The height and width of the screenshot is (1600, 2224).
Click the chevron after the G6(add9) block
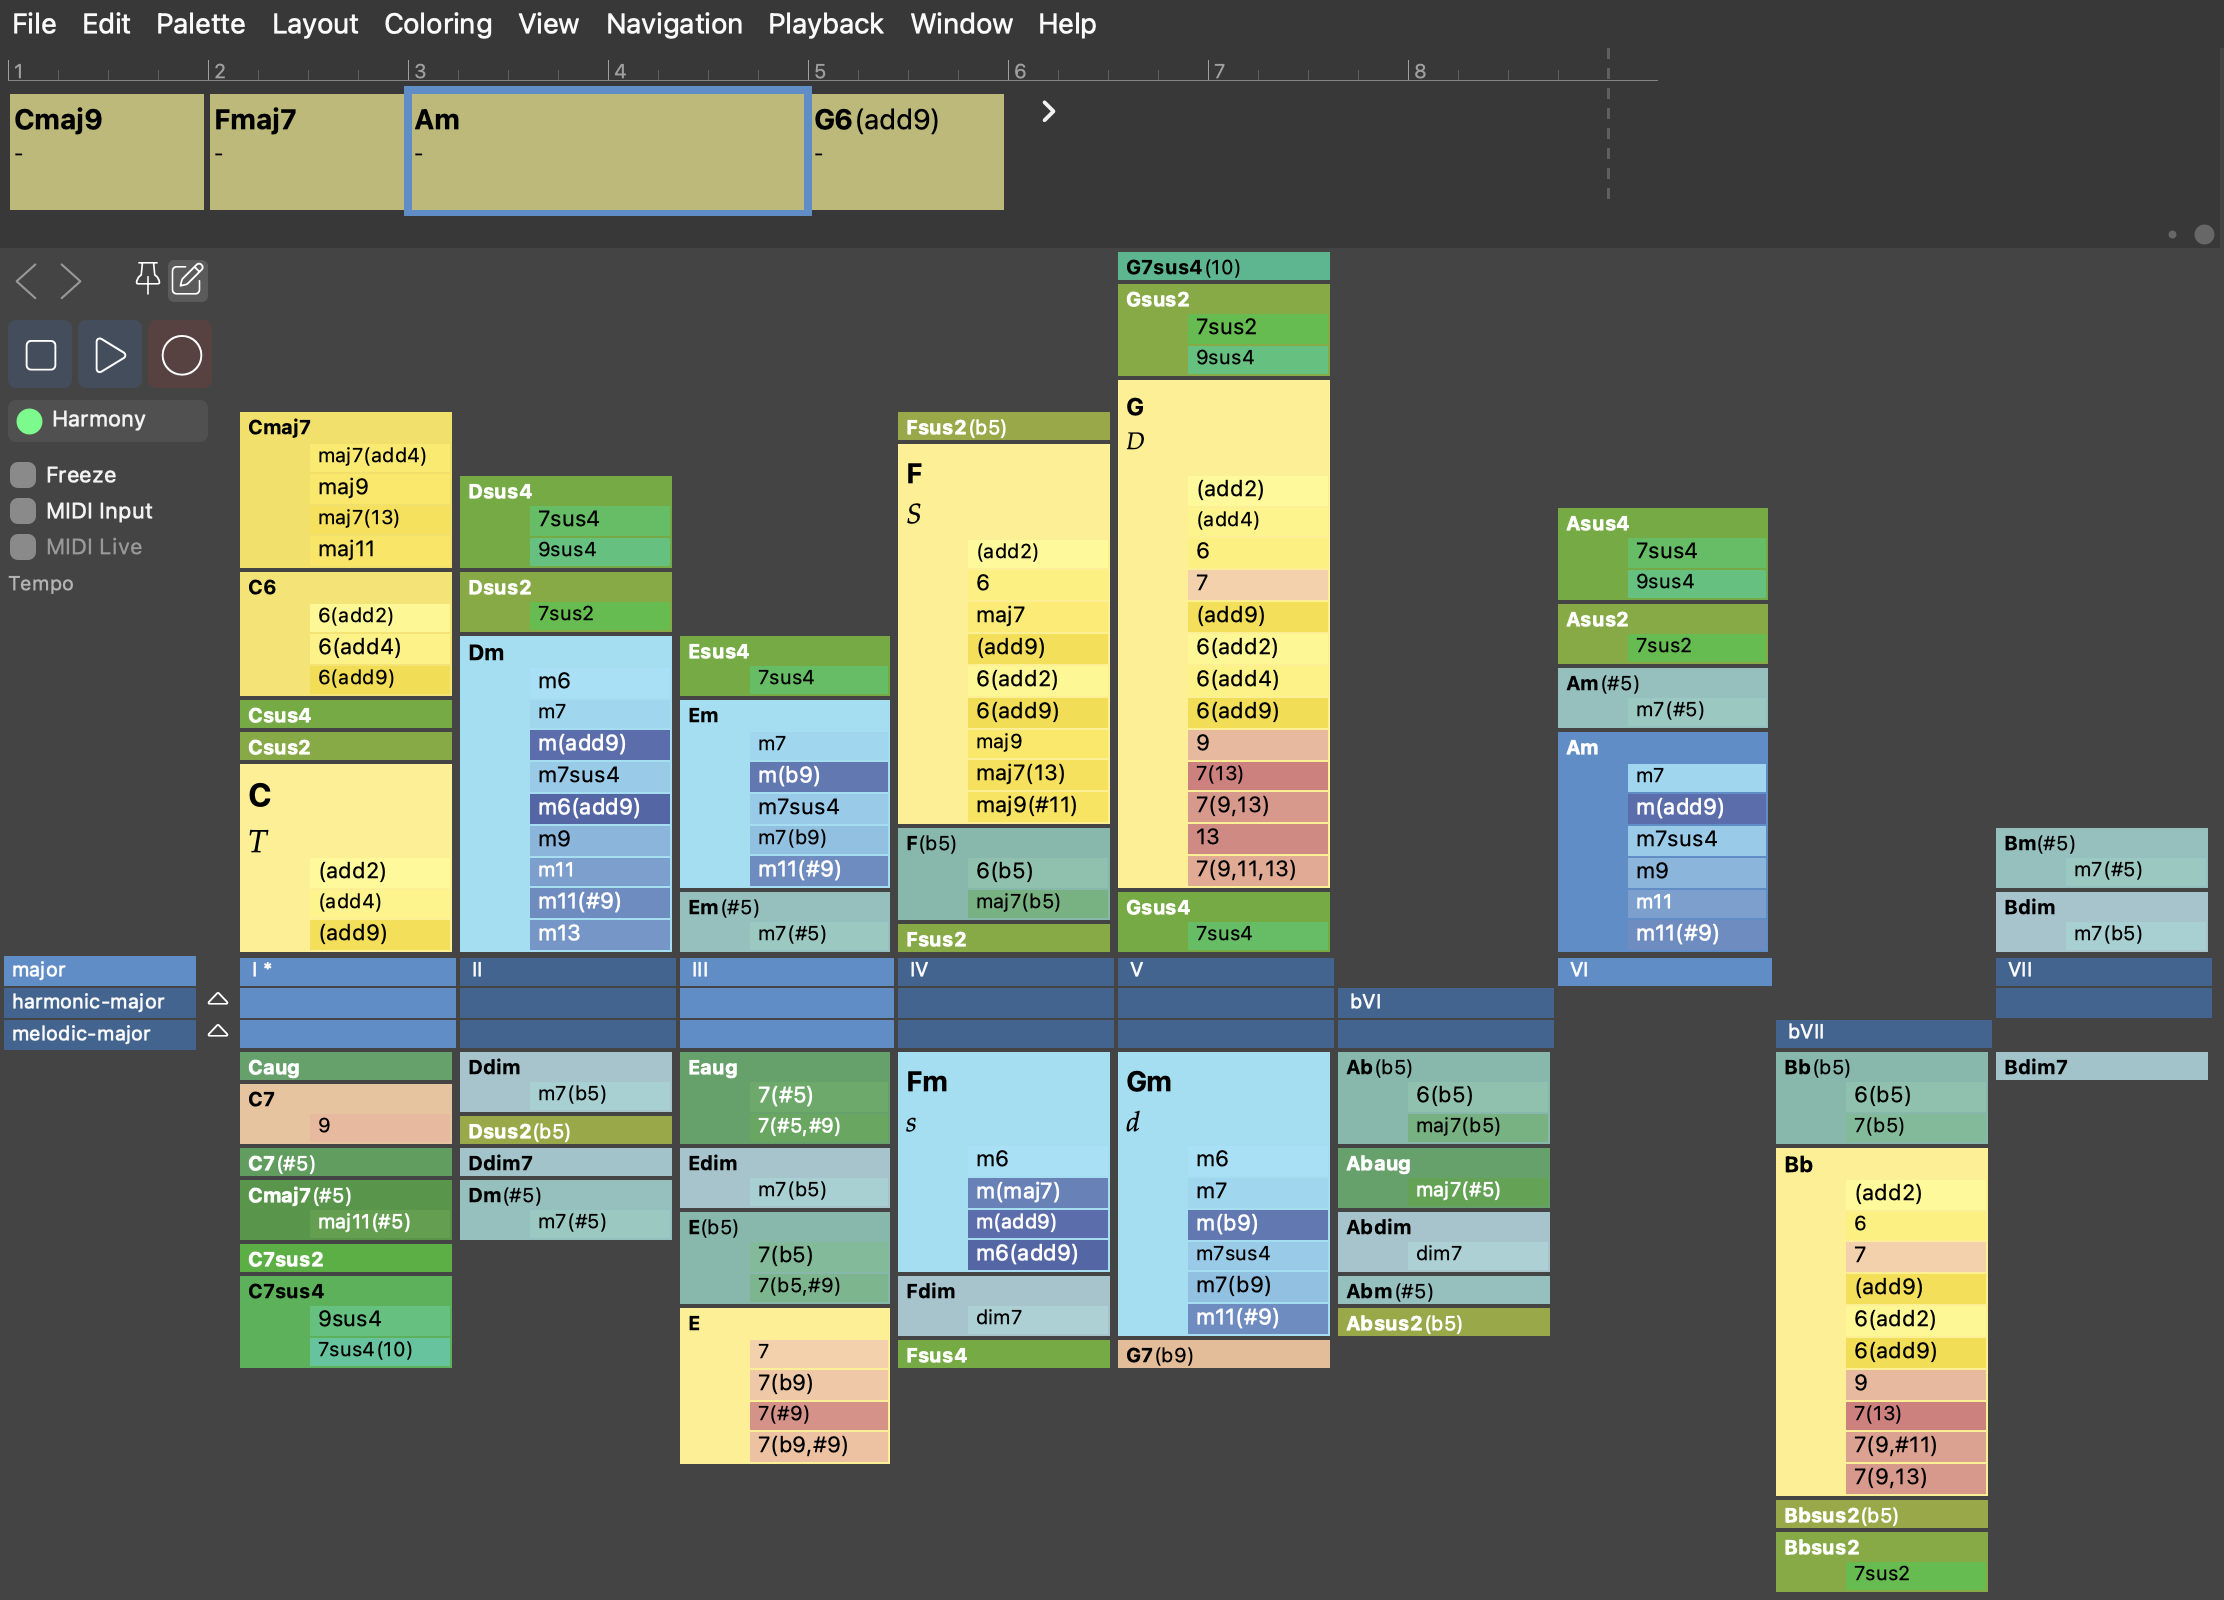[1048, 111]
